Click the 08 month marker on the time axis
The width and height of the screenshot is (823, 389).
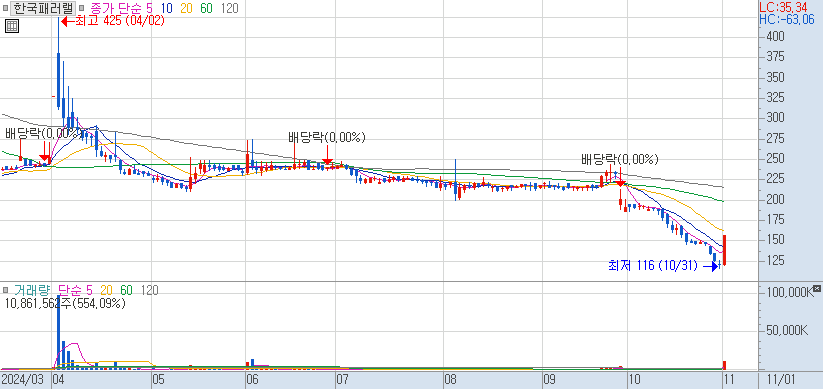[450, 379]
